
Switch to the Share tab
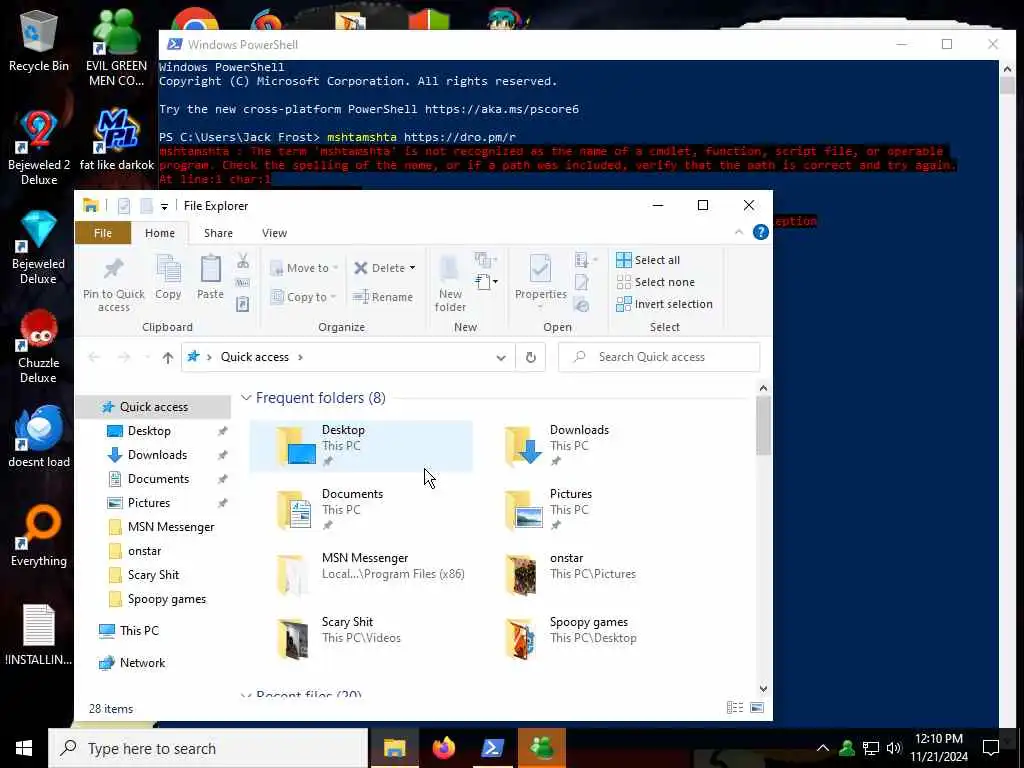(x=218, y=233)
